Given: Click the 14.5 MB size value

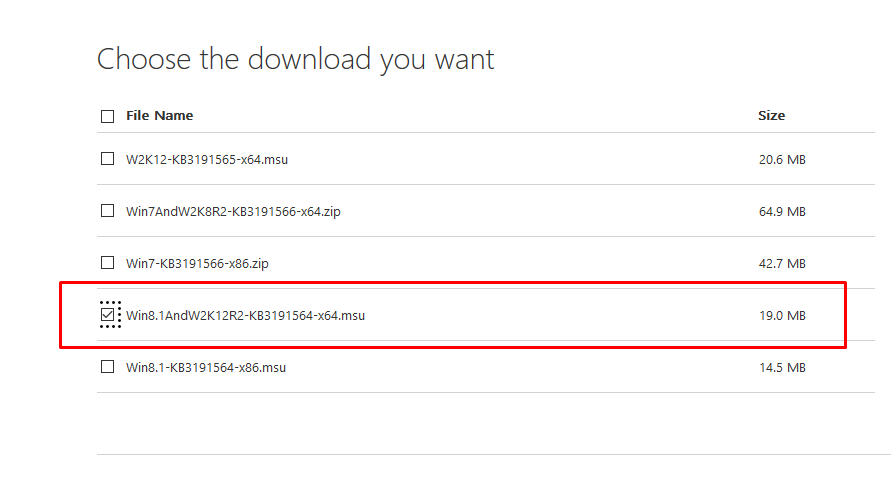Looking at the screenshot, I should [782, 368].
